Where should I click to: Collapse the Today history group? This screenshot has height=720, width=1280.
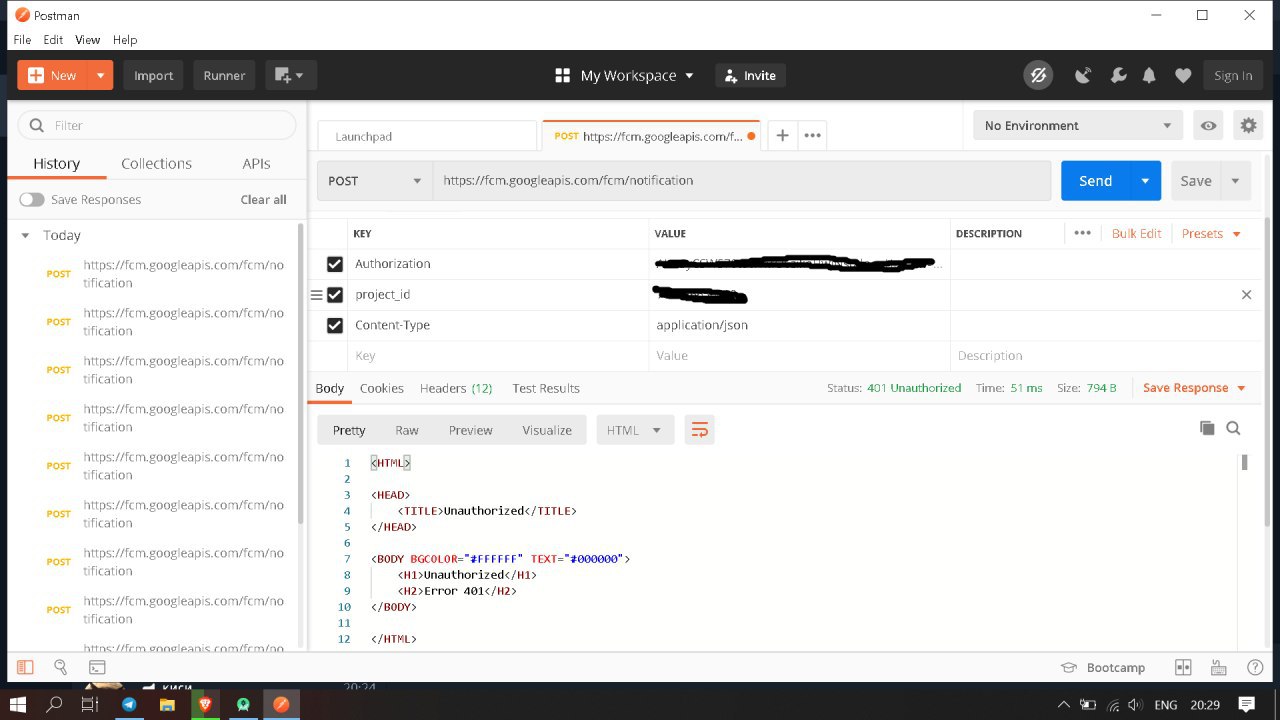pyautogui.click(x=26, y=235)
